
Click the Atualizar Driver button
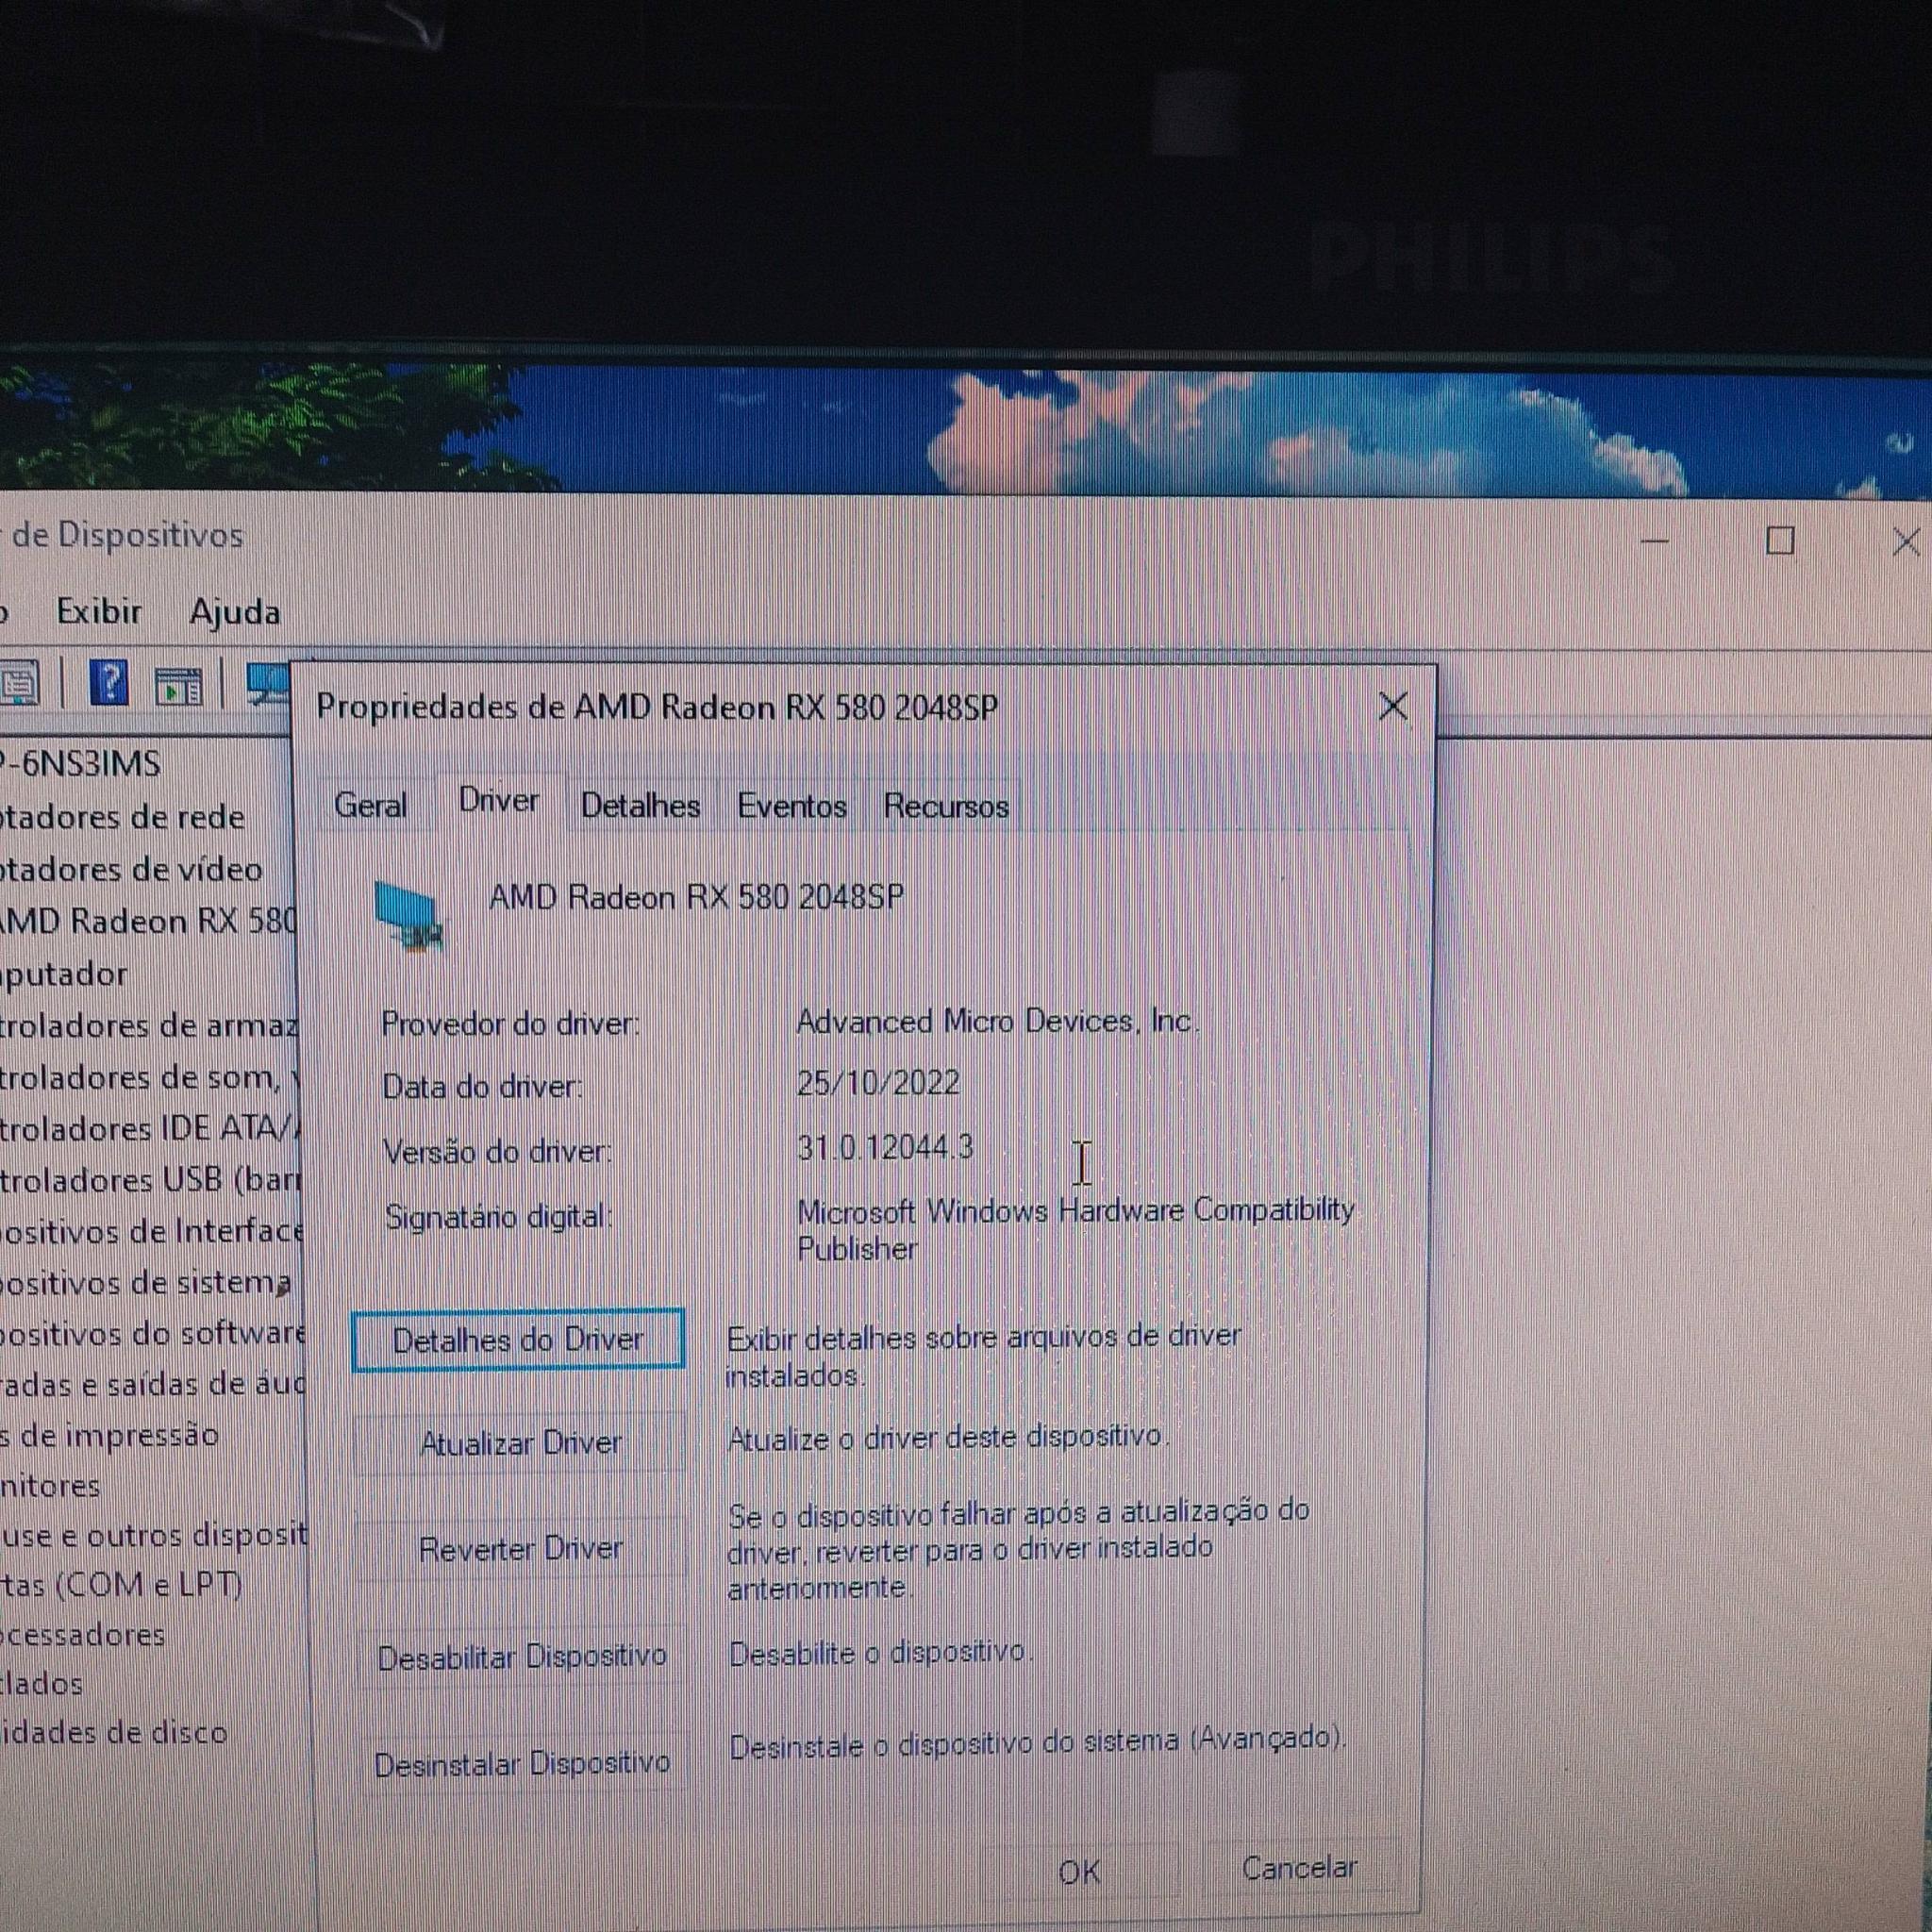click(520, 1443)
